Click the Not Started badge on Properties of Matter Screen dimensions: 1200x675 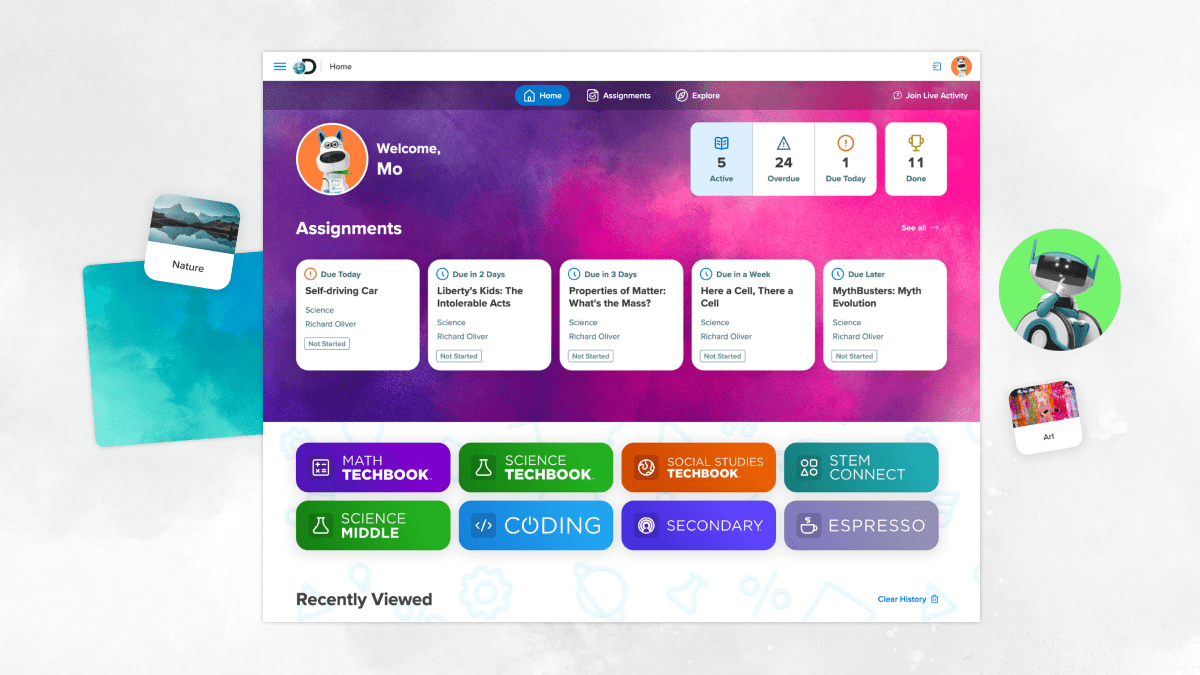coord(591,356)
